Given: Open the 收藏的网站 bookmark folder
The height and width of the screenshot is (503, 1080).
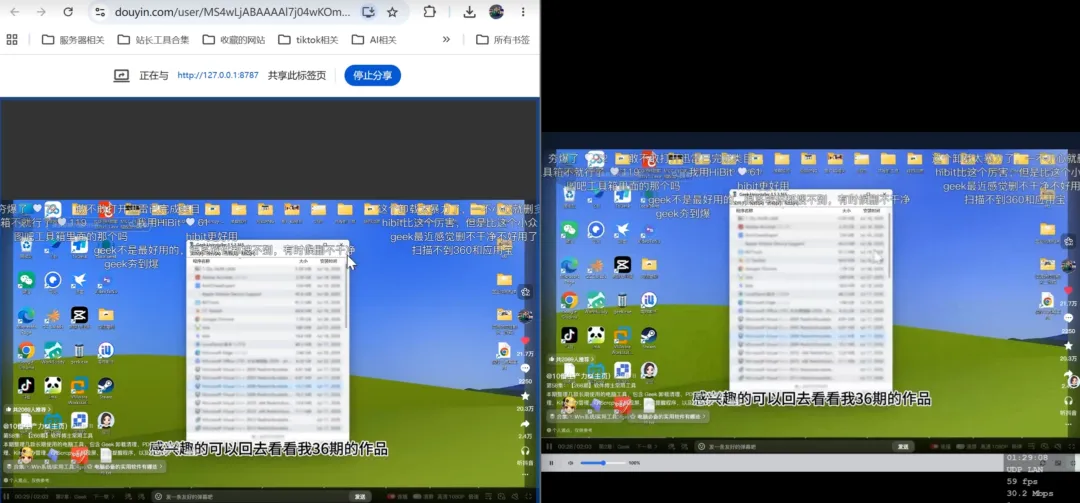Looking at the screenshot, I should (x=233, y=39).
